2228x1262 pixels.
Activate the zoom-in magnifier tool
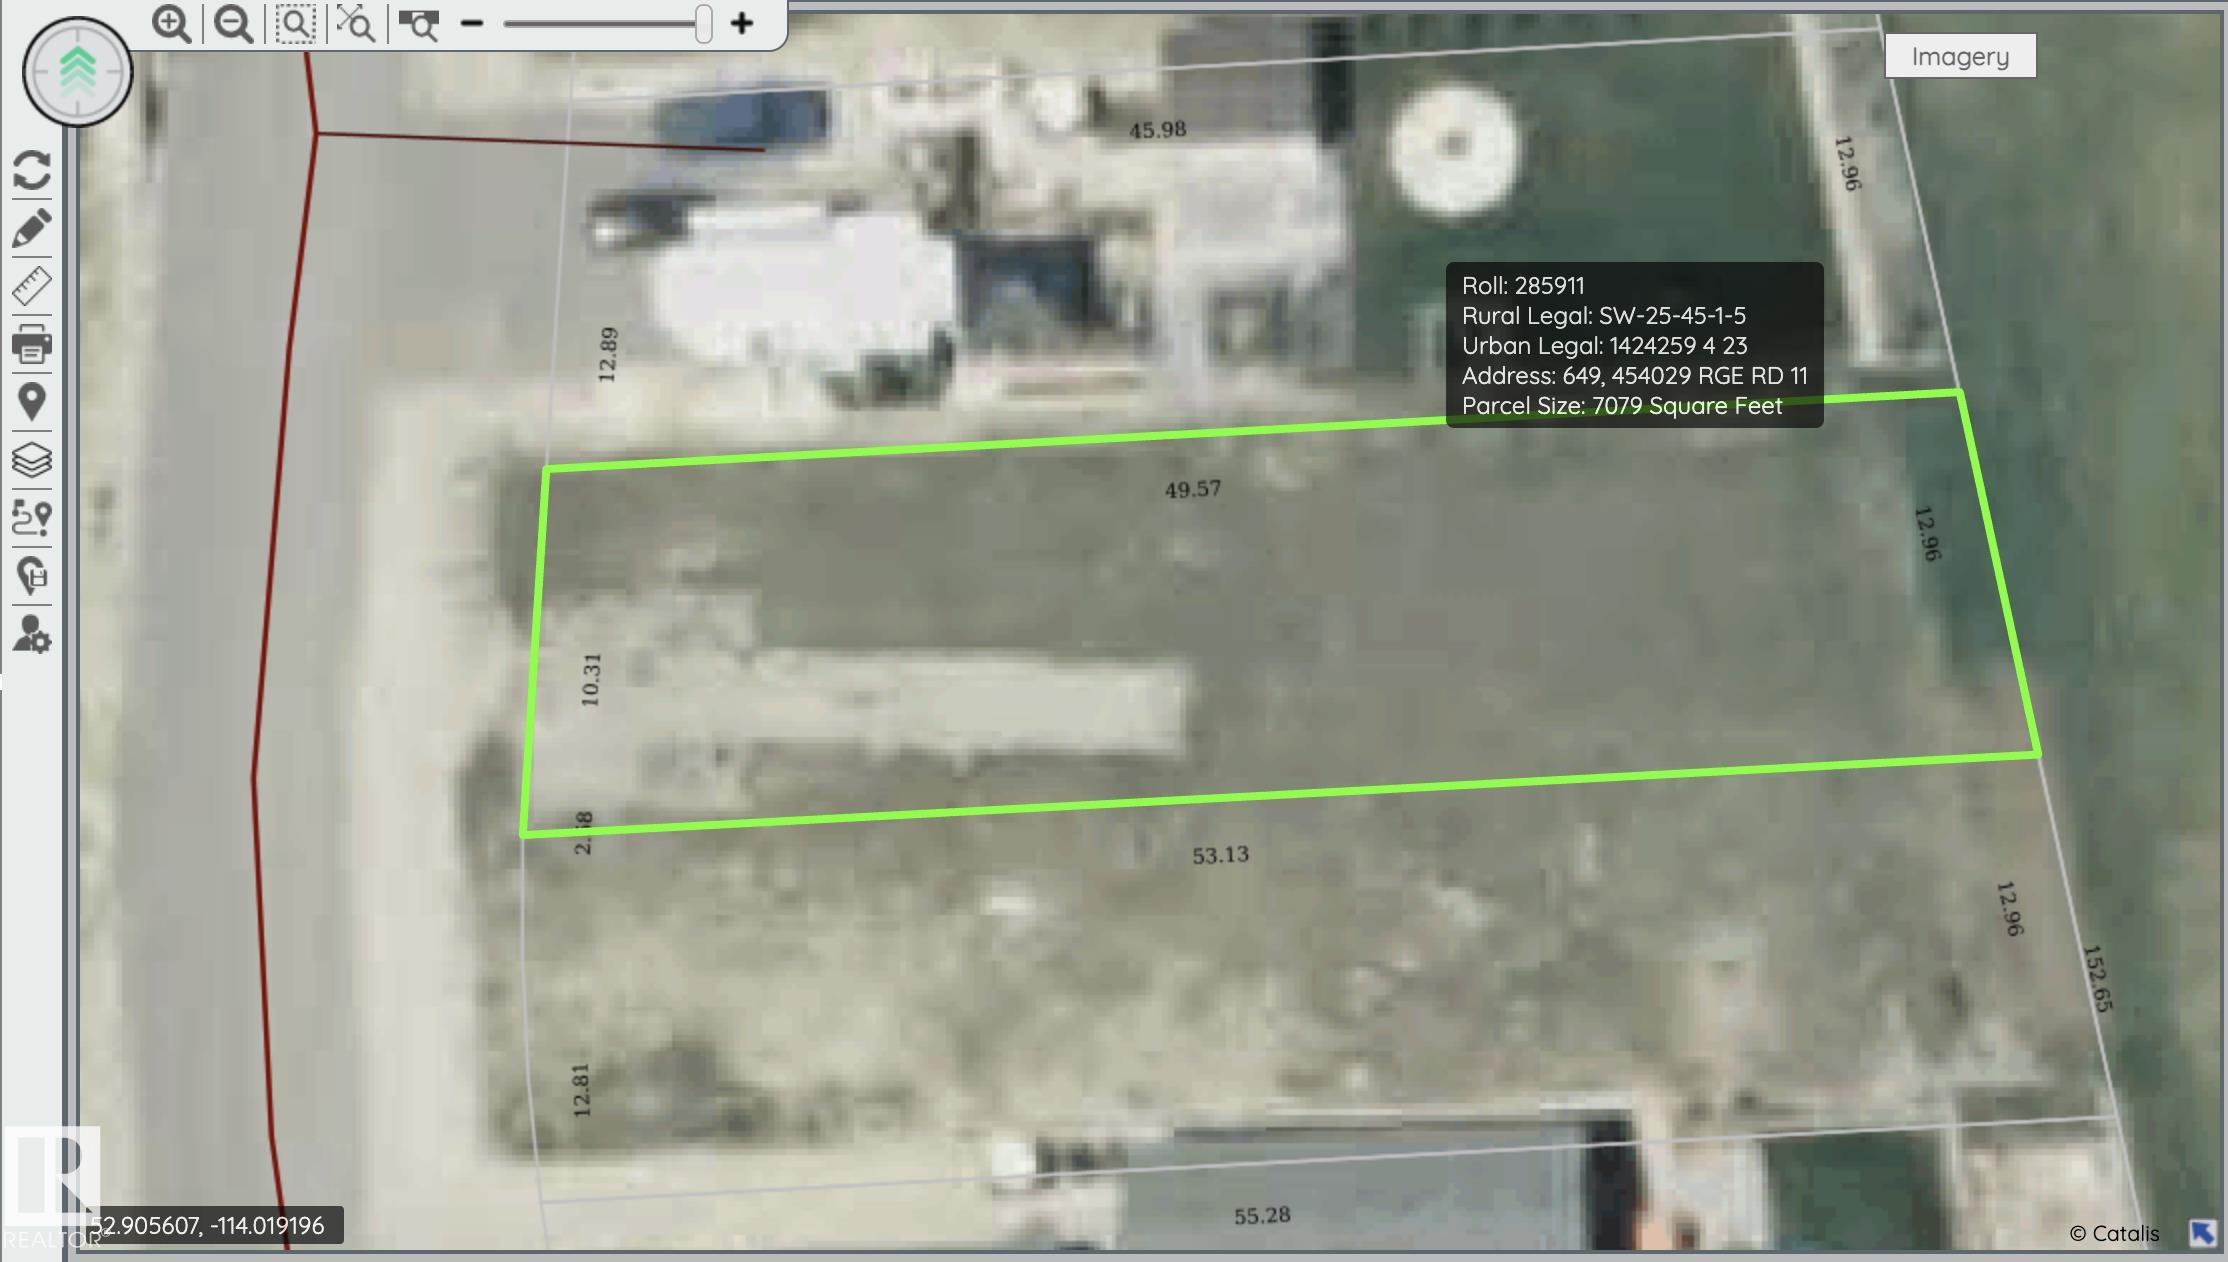coord(172,25)
